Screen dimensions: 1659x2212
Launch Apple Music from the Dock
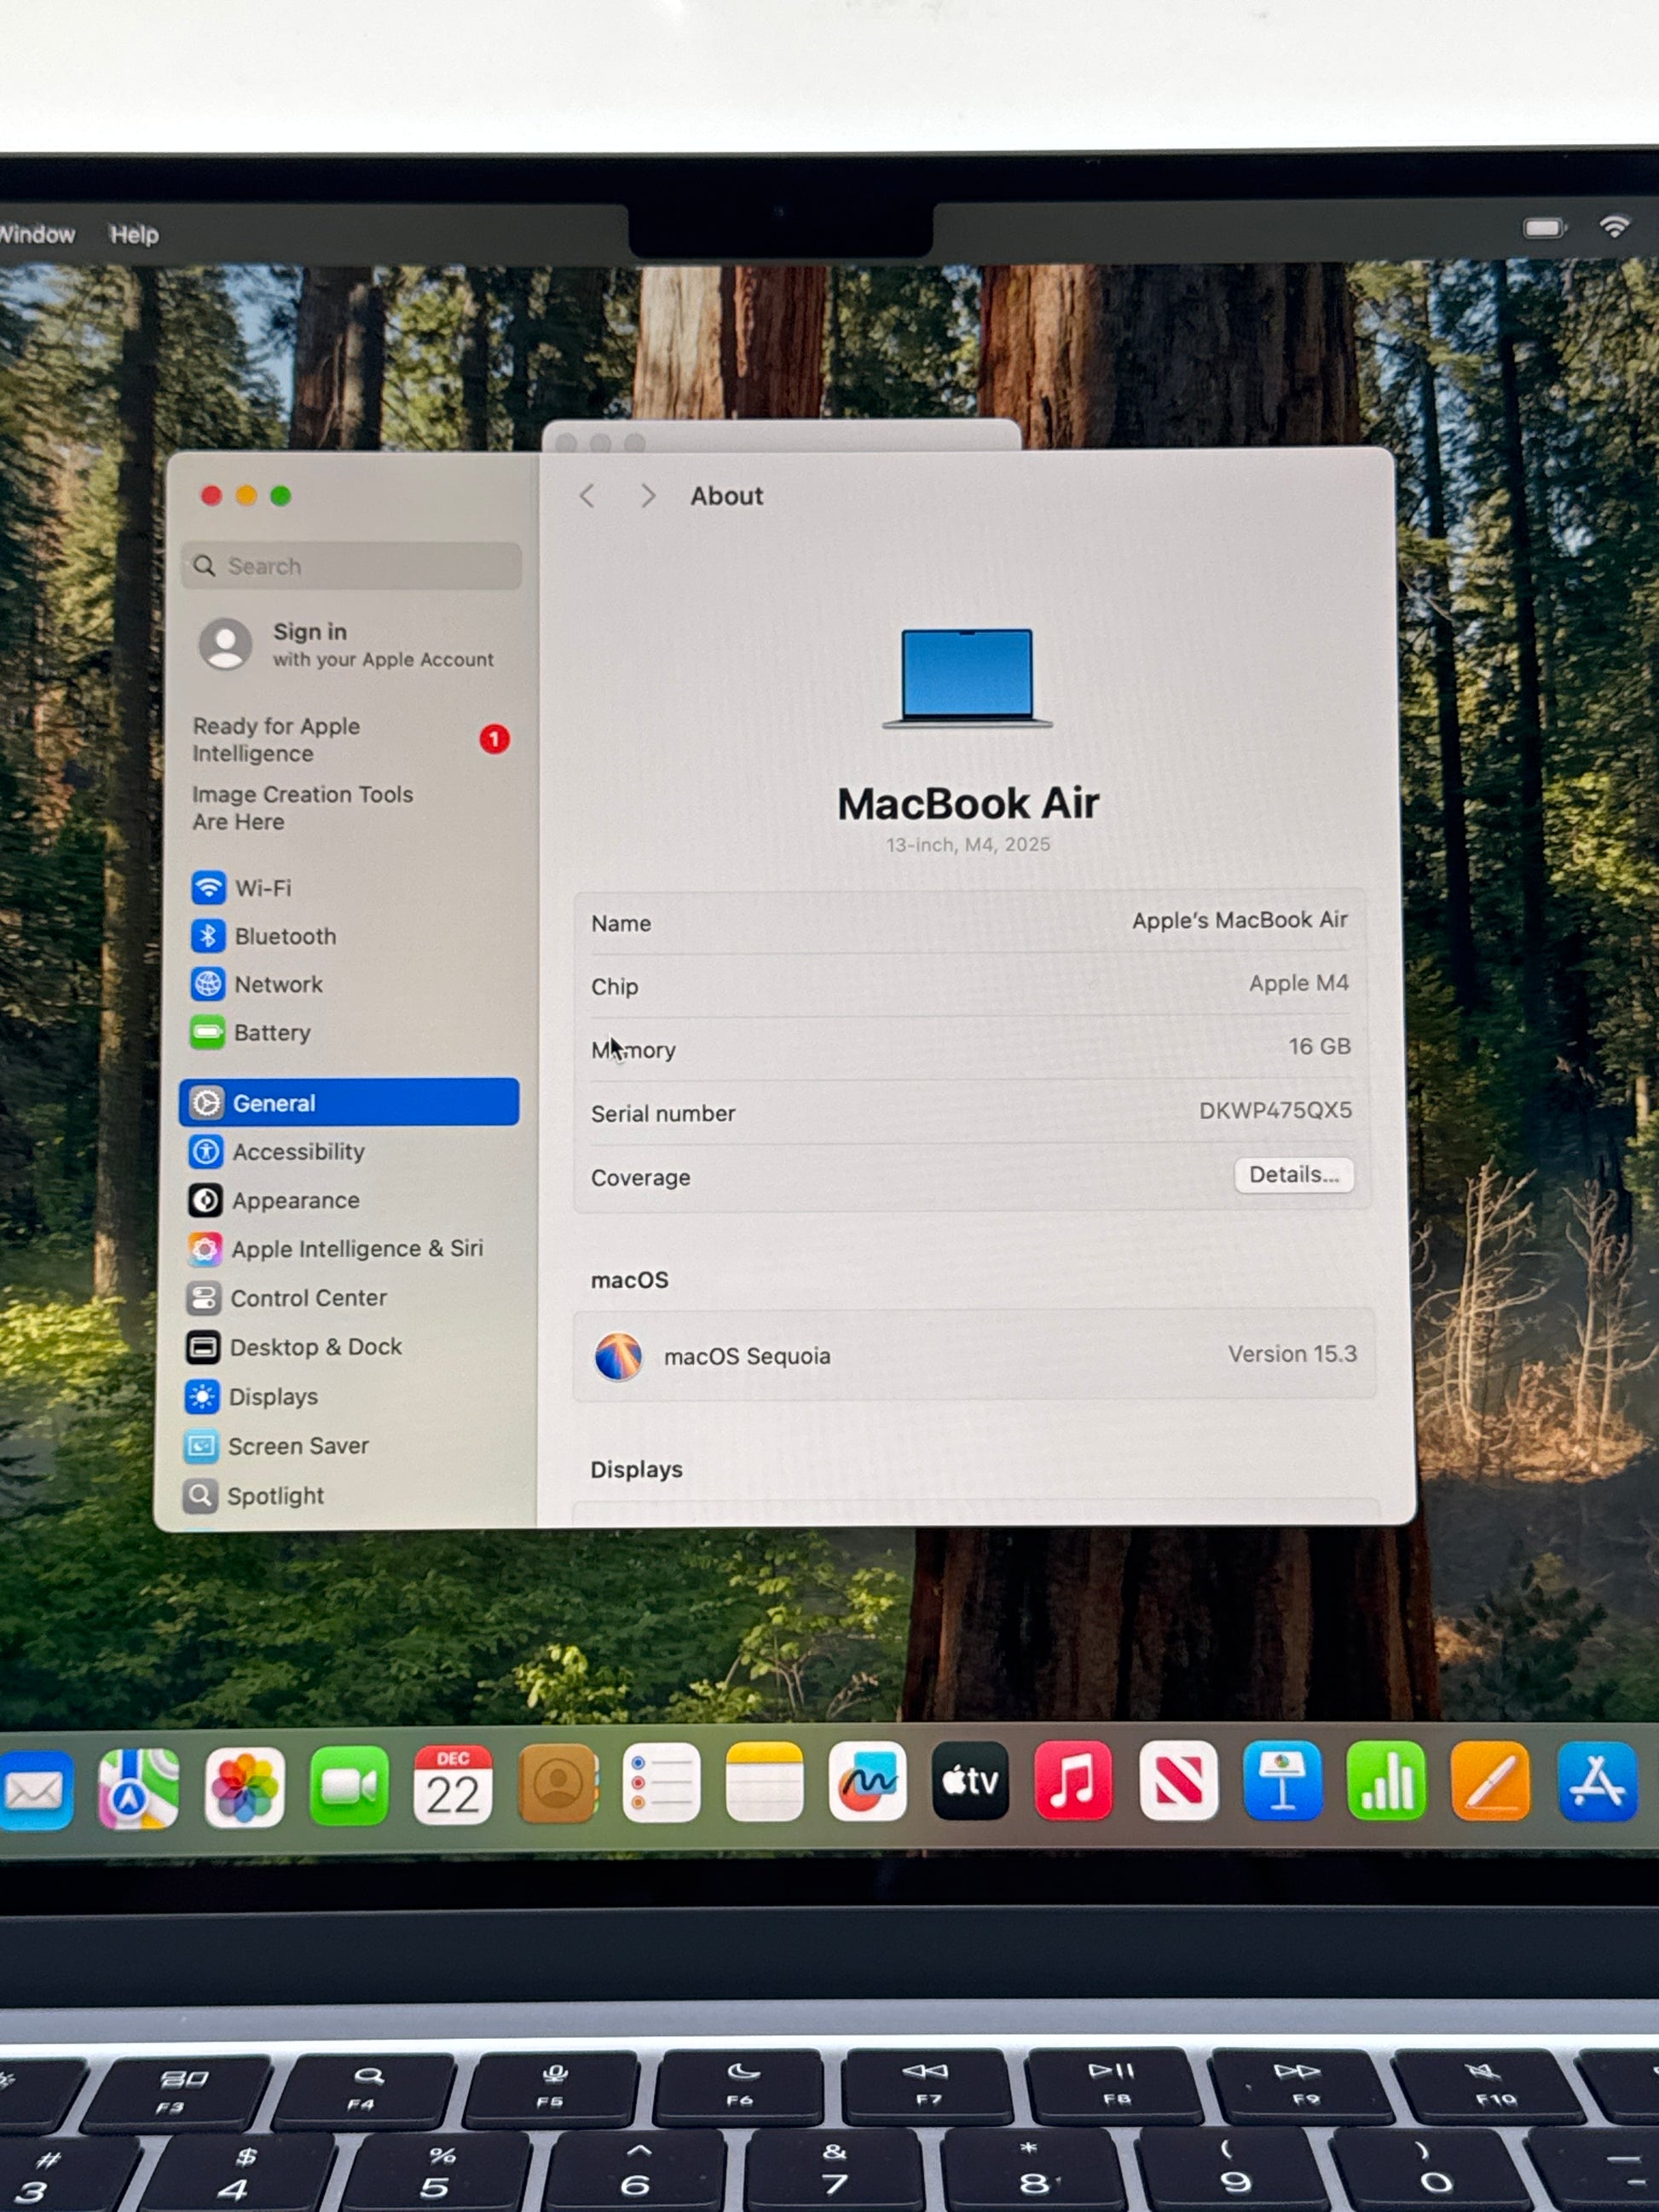coord(1073,1781)
